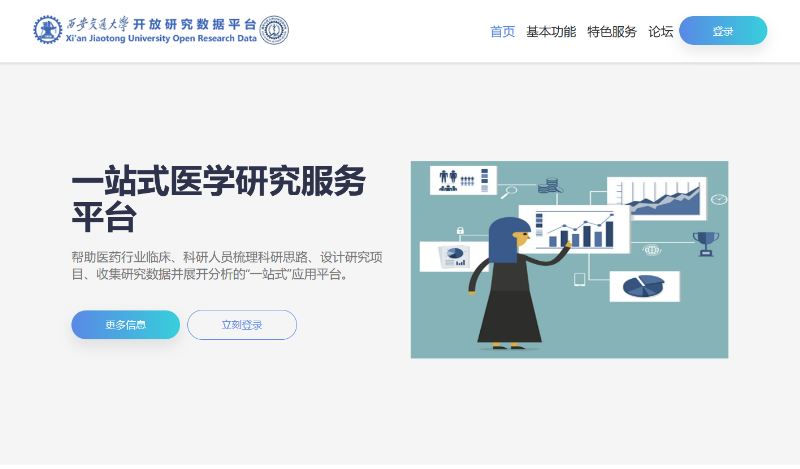This screenshot has height=469, width=800.
Task: Open the 基本功能 menu item
Action: tap(551, 31)
